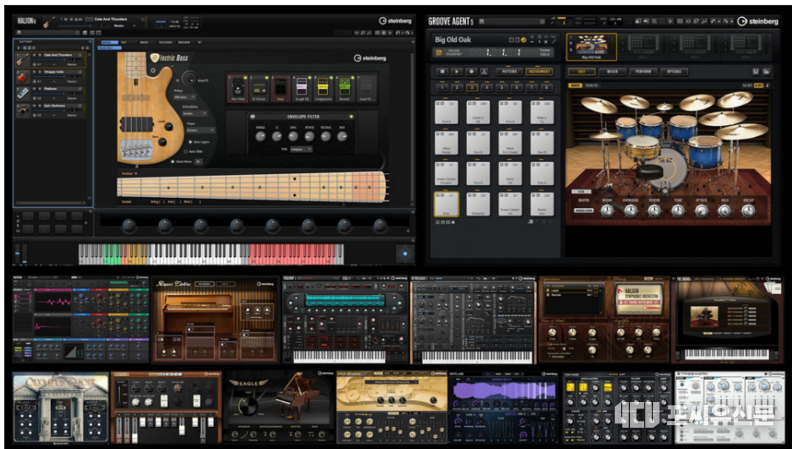Stop playback in Groove Agent transport
The width and height of the screenshot is (792, 449).
(x=442, y=72)
